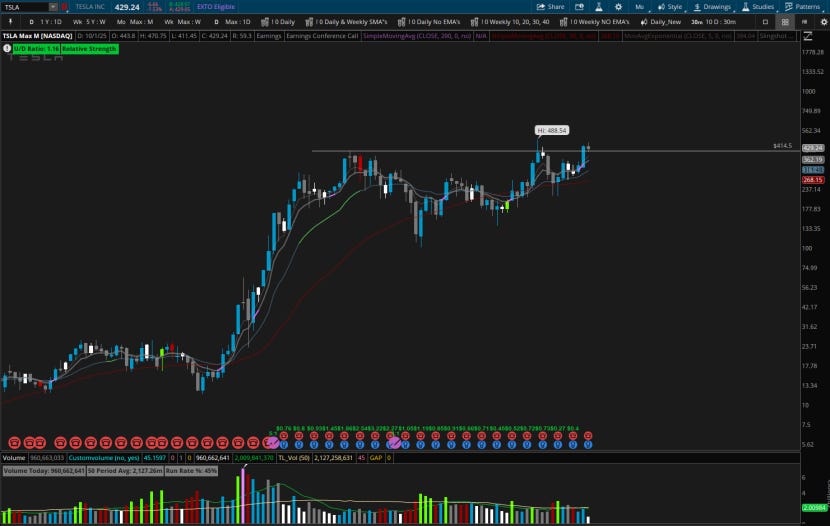Open the gear icon at the toolbar's right end
Screen dimensions: 830x526
(x=824, y=22)
